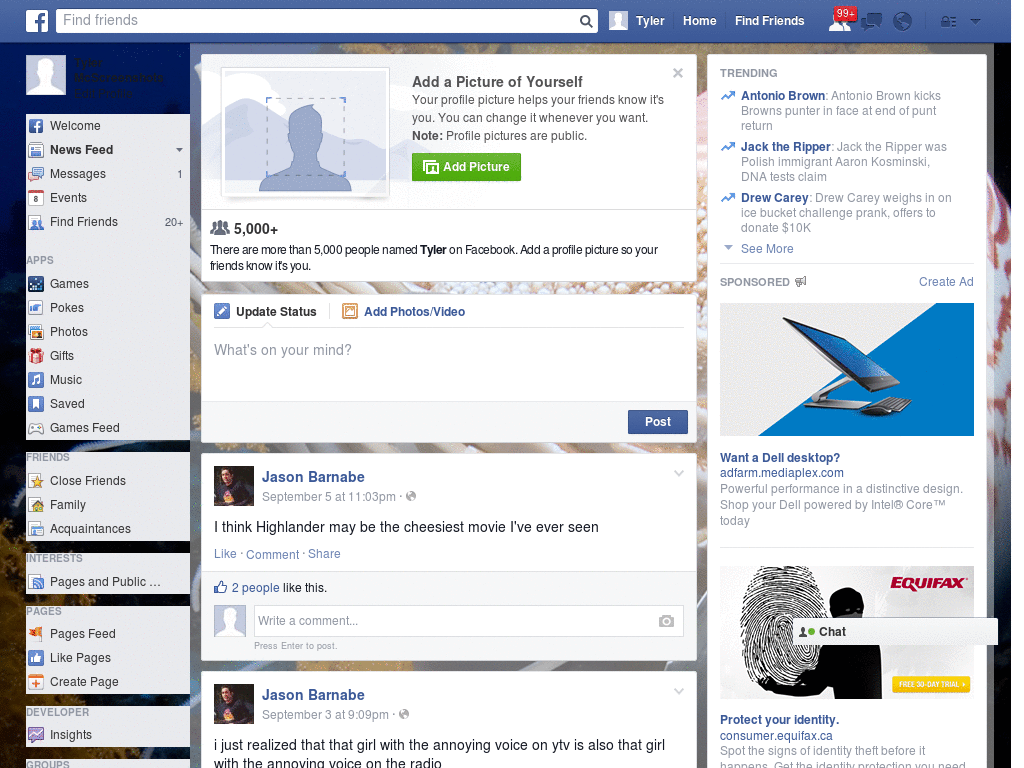Expand the account menu arrow in top bar
Image resolution: width=1024 pixels, height=768 pixels.
click(x=975, y=22)
